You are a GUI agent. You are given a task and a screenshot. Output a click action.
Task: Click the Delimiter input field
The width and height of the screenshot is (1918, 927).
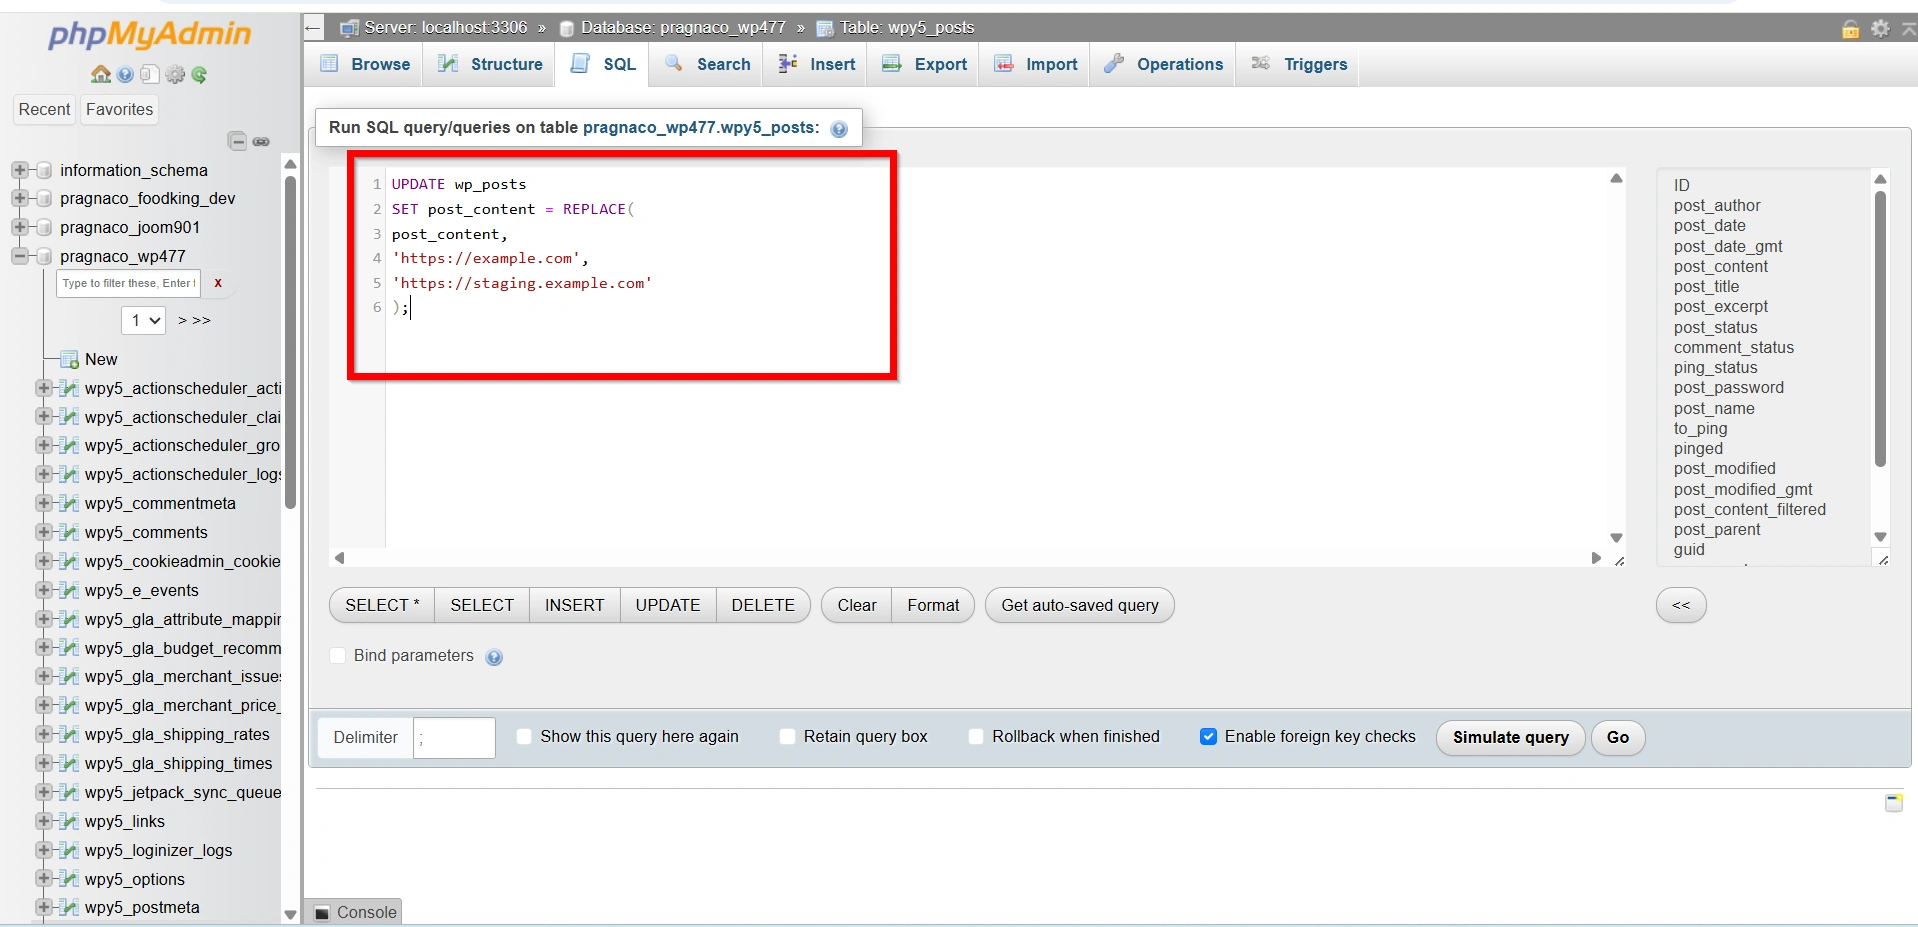454,738
